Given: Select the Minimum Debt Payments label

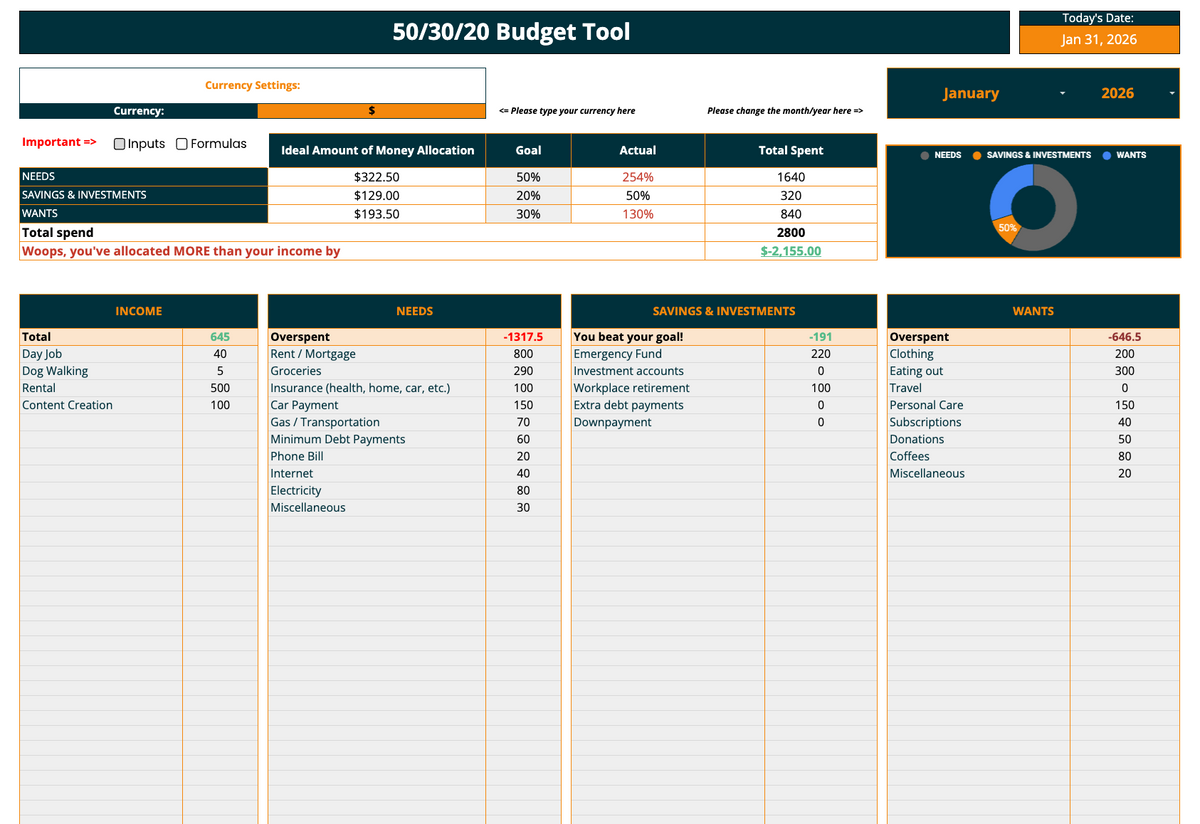Looking at the screenshot, I should 338,439.
